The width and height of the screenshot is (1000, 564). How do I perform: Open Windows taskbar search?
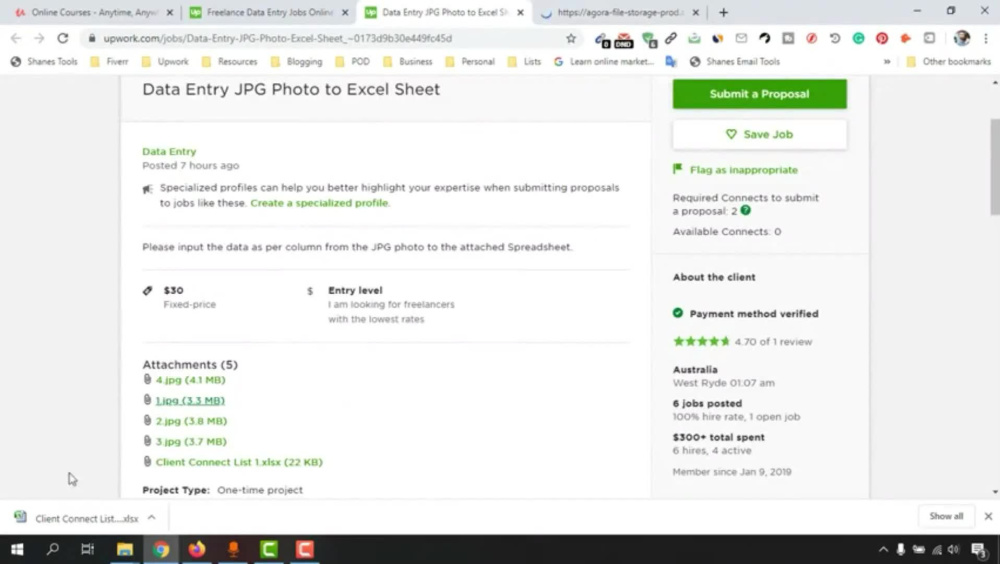[53, 549]
